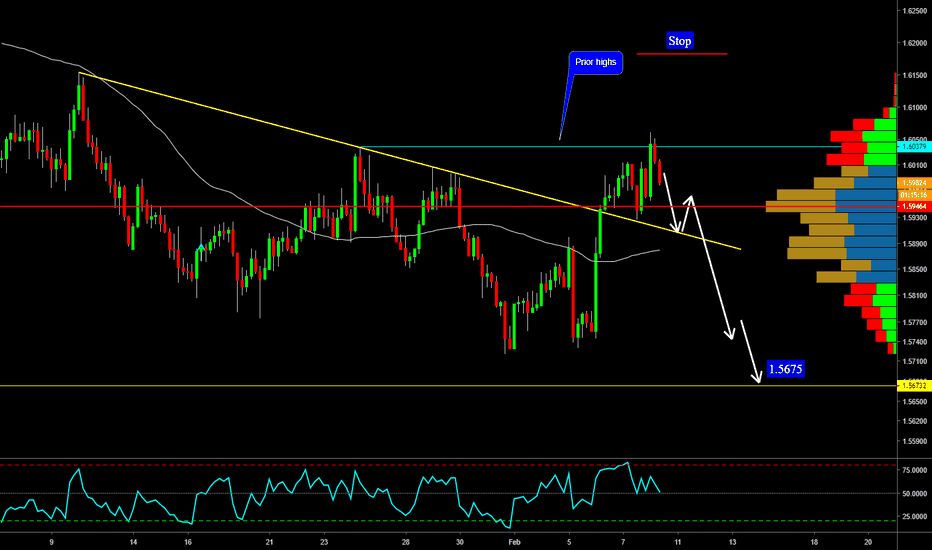Click date label 14 on time axis
The height and width of the screenshot is (550, 932).
pyautogui.click(x=133, y=542)
